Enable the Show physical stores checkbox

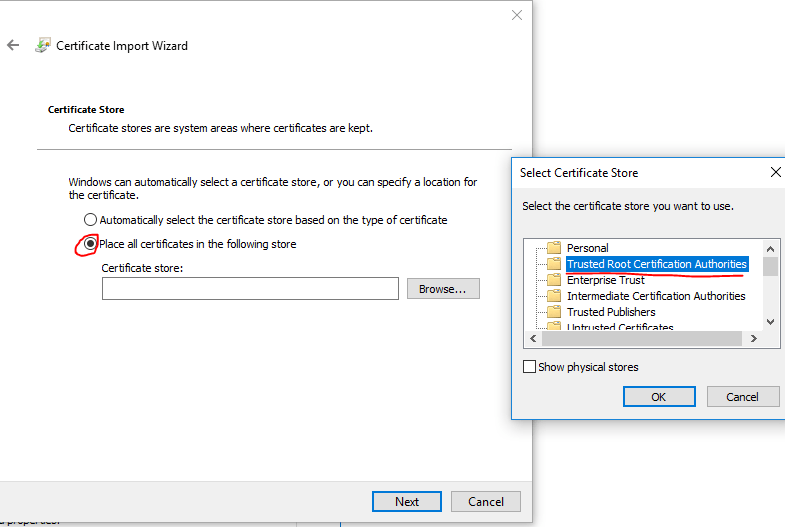point(530,367)
